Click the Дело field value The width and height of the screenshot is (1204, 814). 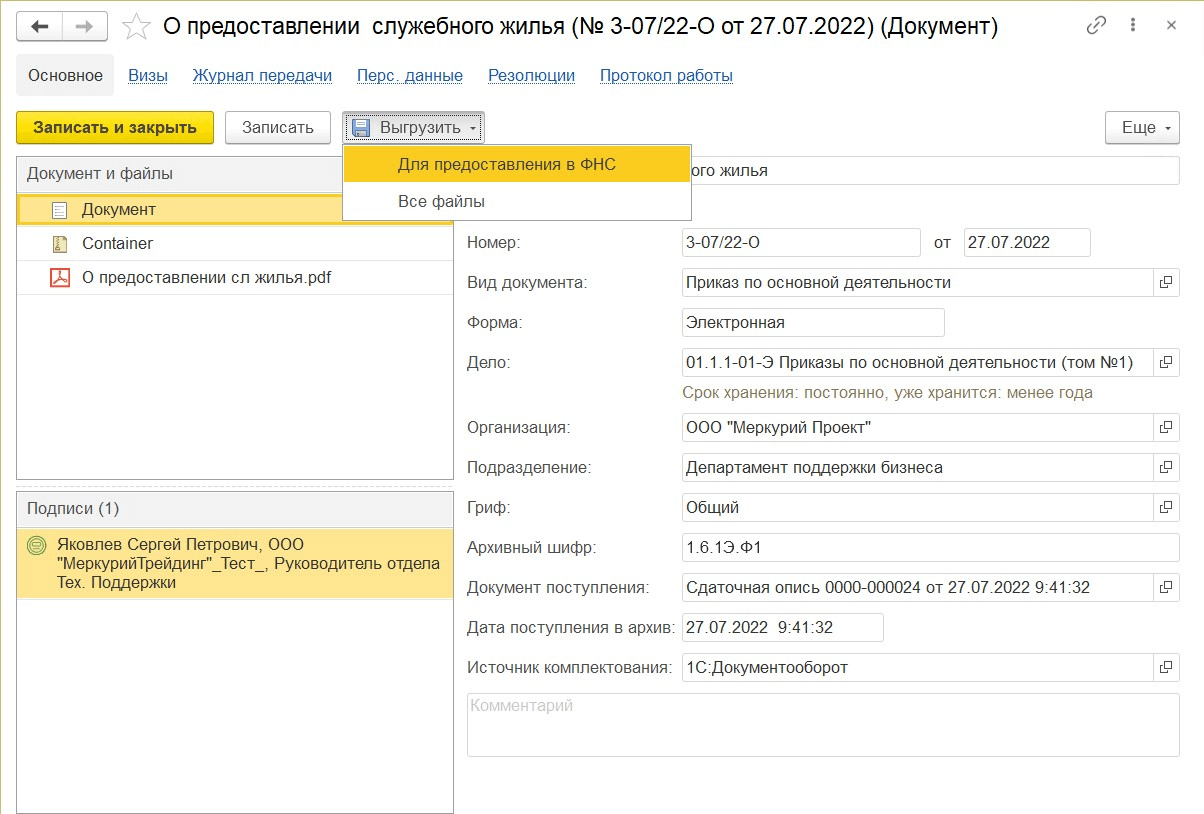click(x=918, y=363)
